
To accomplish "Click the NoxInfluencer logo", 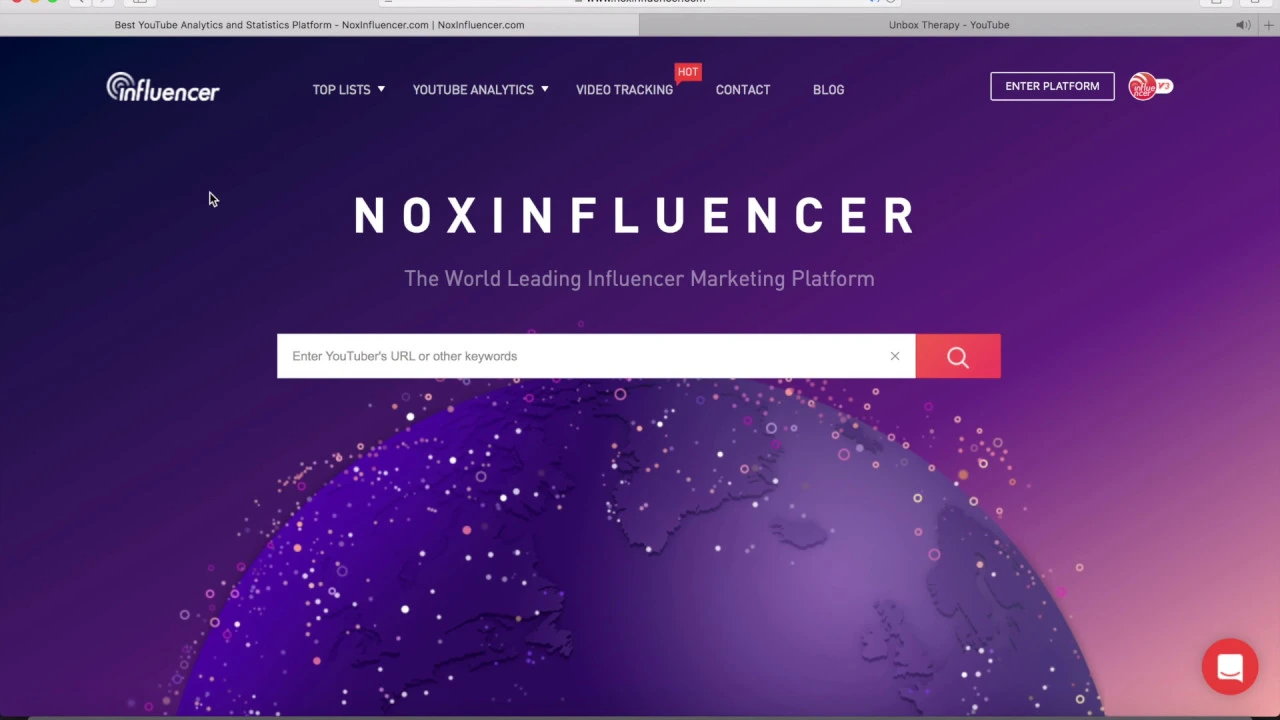I will click(163, 88).
